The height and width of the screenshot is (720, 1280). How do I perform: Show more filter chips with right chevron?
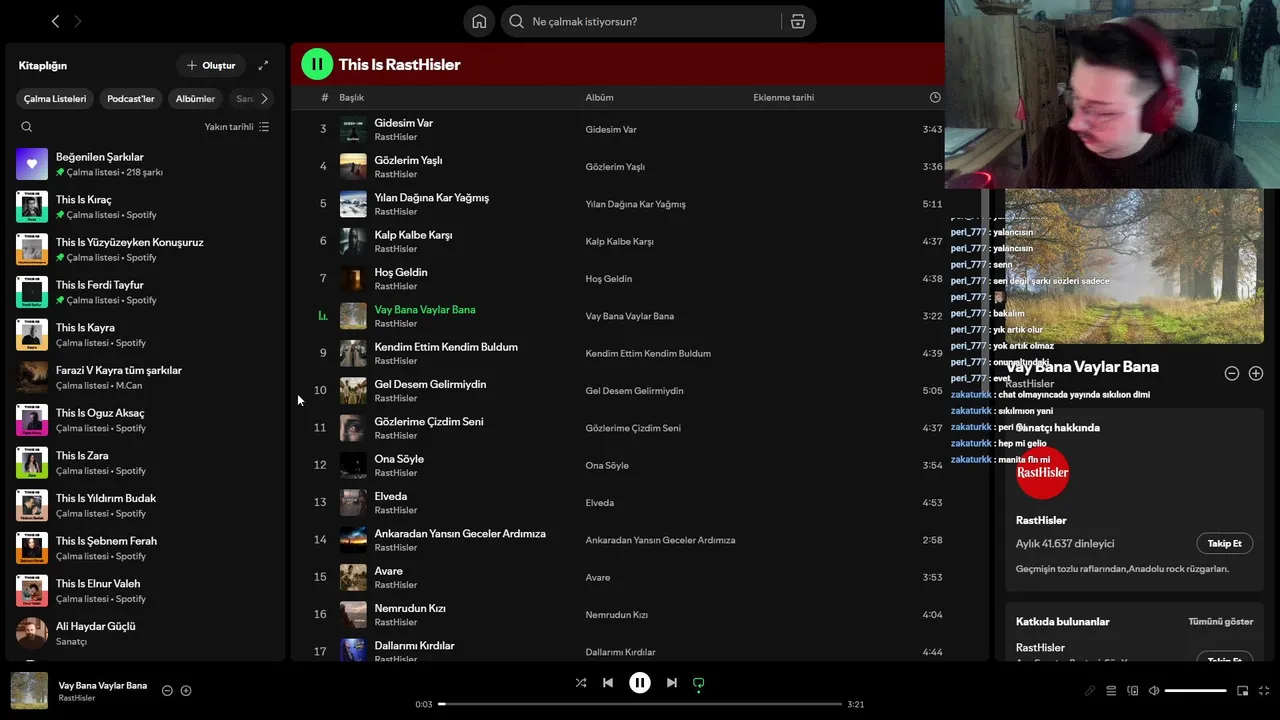tap(264, 99)
